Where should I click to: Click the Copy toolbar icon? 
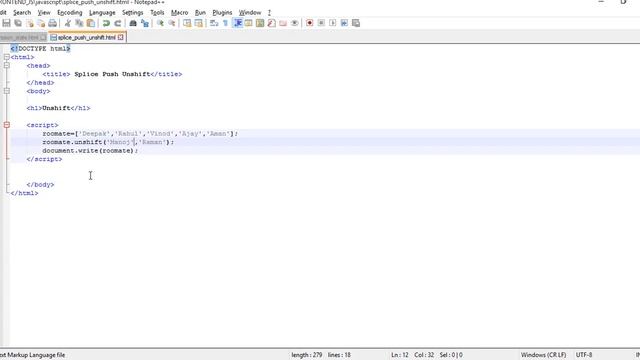79,23
